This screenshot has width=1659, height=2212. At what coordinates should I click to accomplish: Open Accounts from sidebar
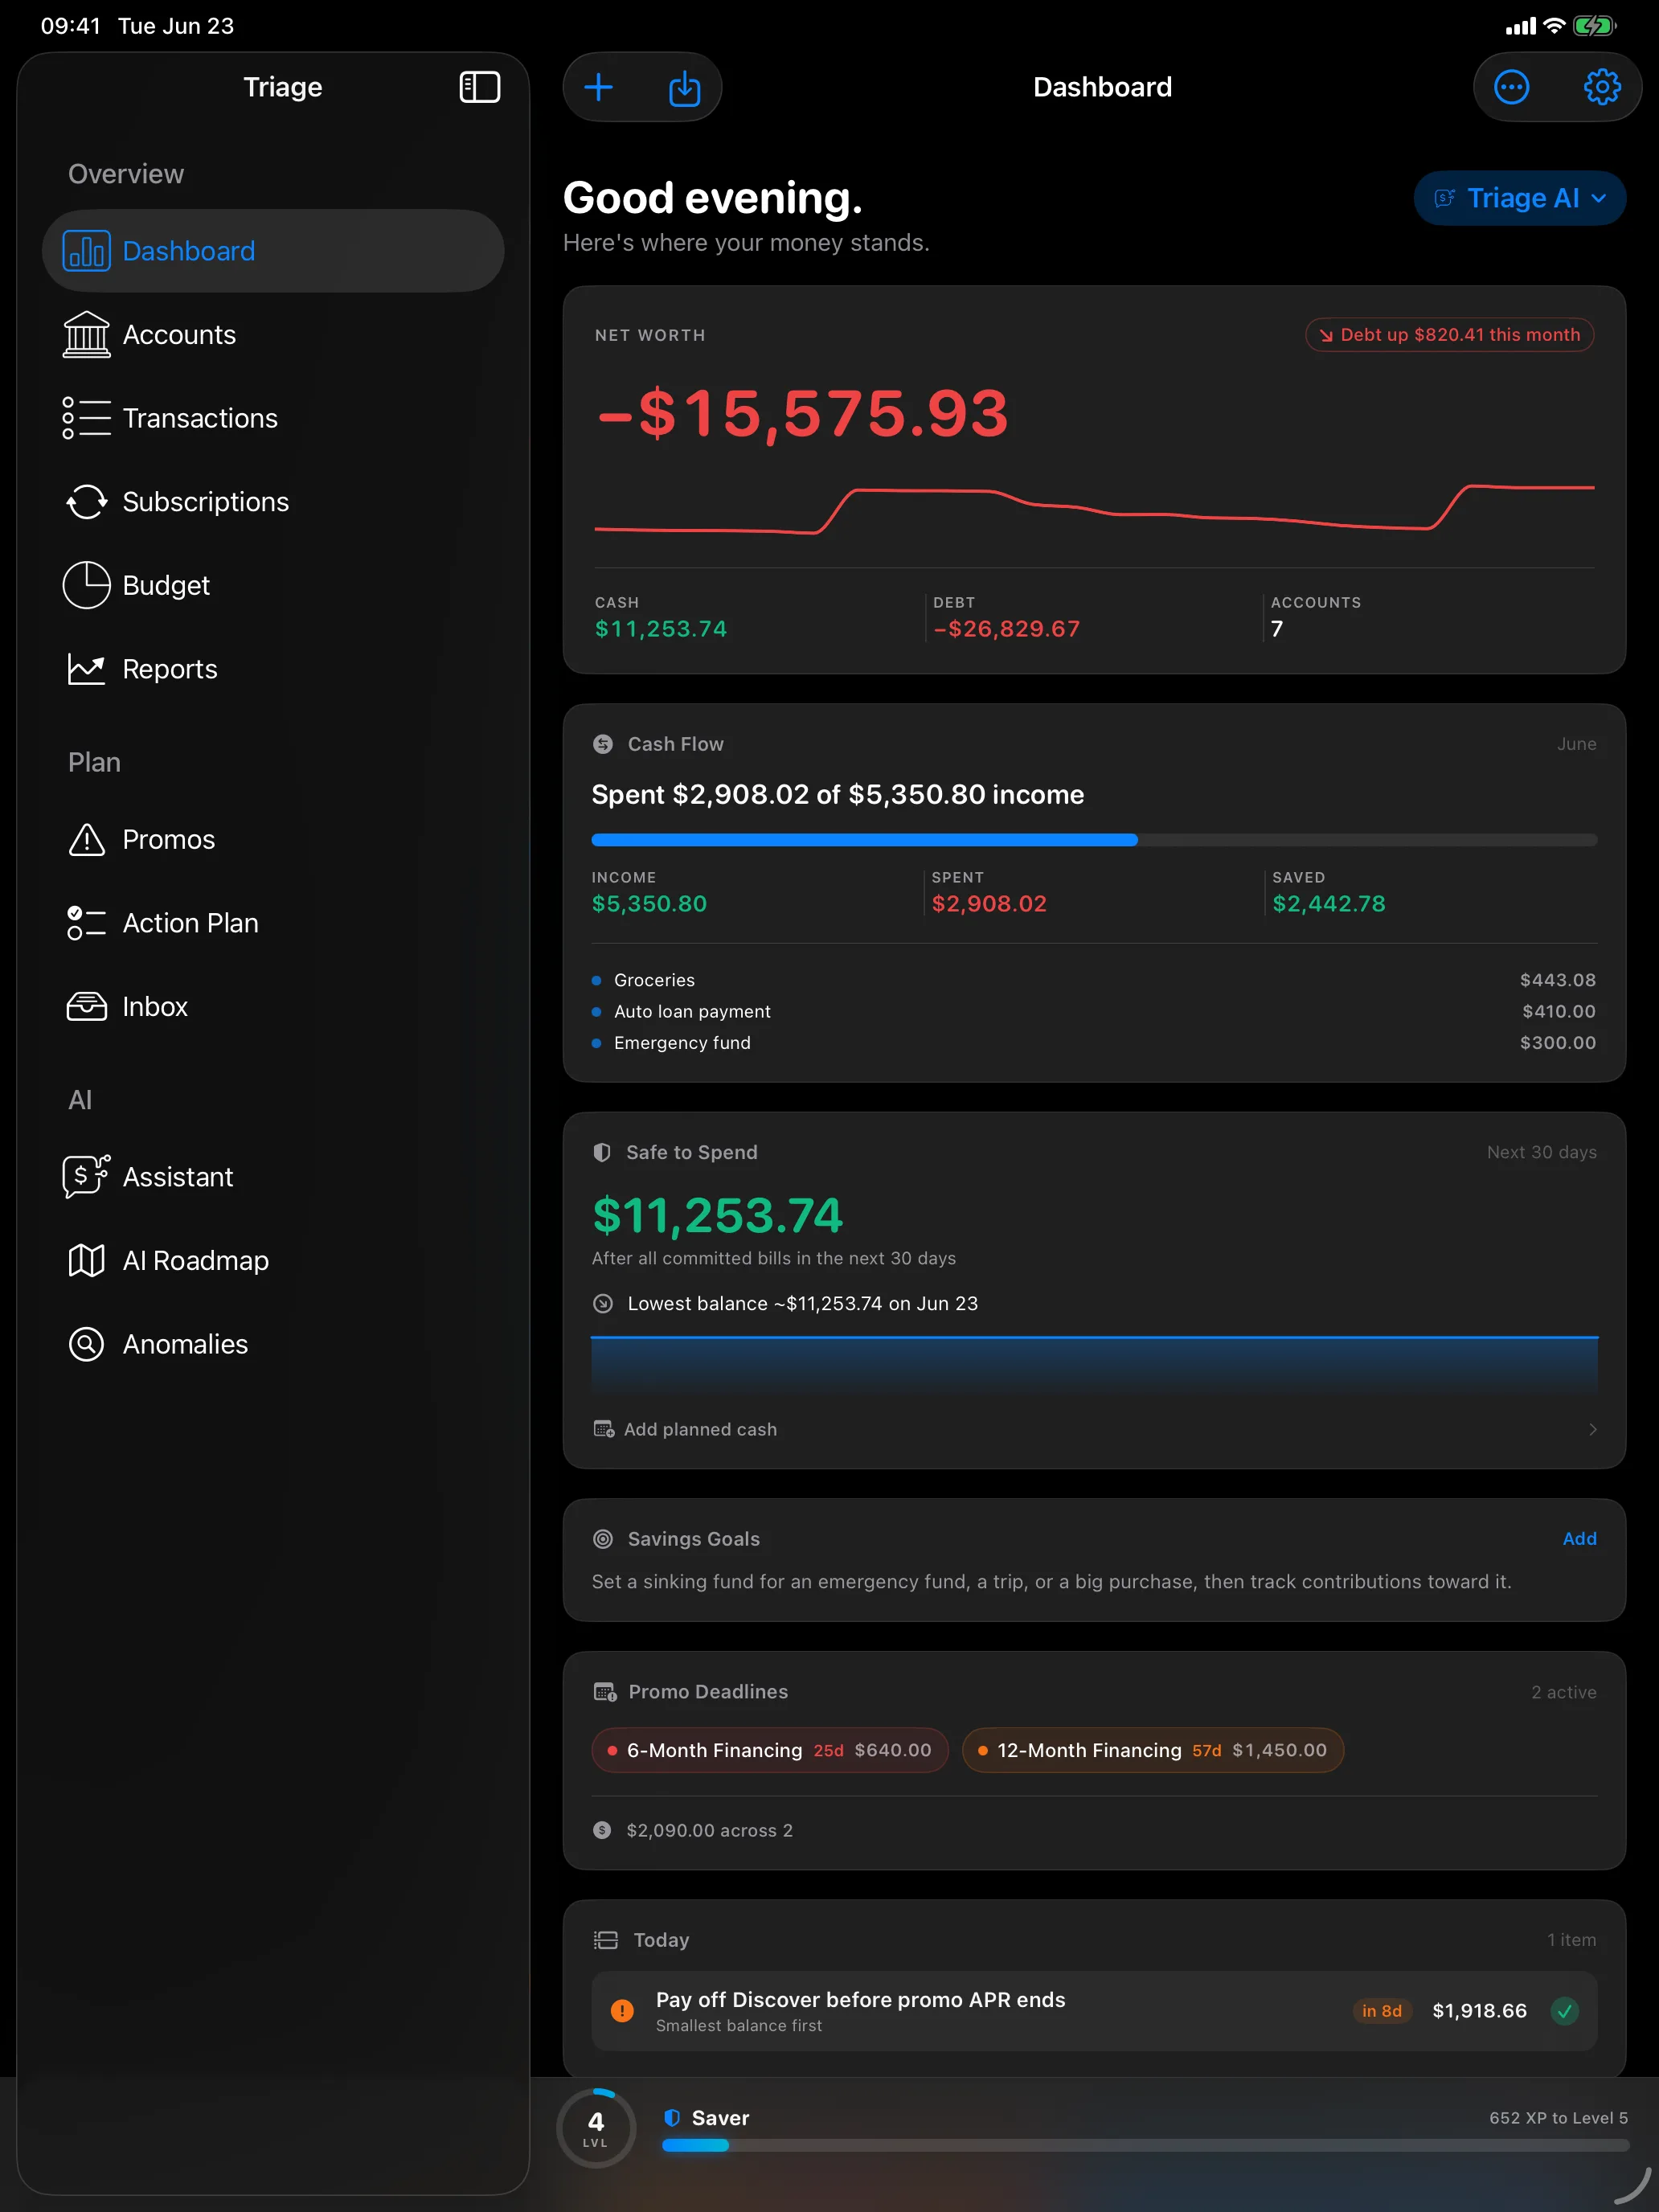pos(273,335)
